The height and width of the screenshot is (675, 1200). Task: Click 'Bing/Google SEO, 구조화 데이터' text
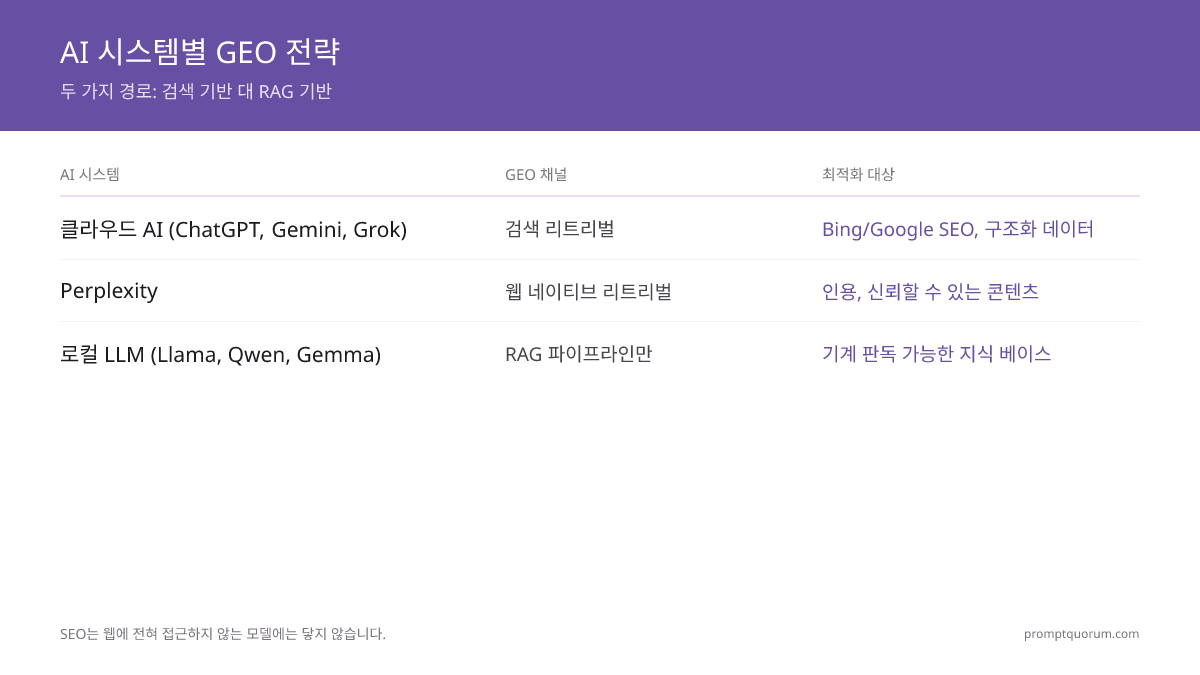click(958, 229)
